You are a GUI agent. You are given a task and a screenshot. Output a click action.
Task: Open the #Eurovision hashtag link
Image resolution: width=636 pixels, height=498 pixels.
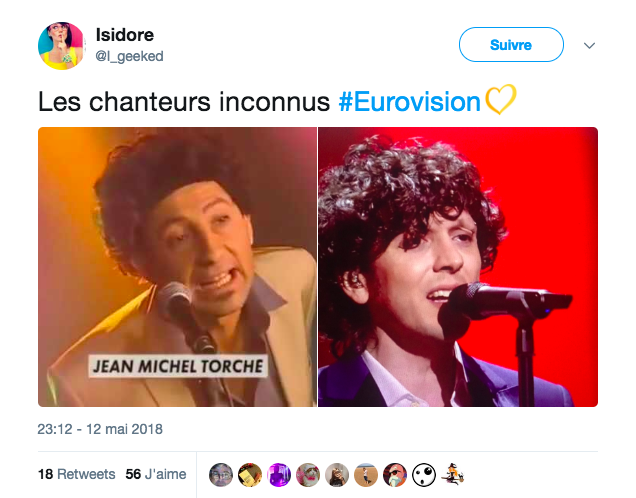coord(409,101)
